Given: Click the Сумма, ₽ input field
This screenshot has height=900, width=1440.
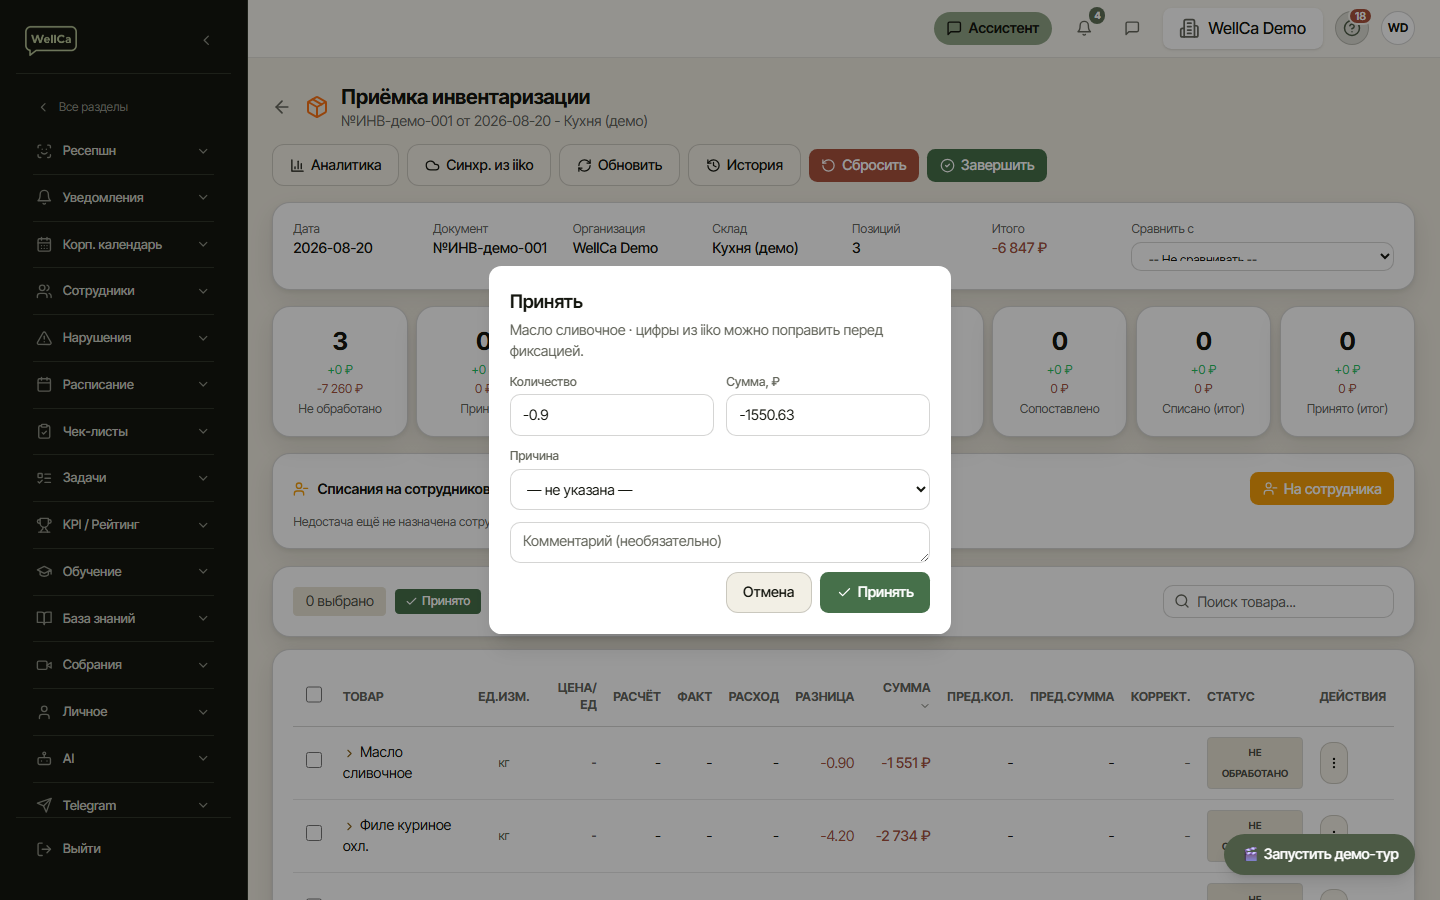Looking at the screenshot, I should (x=828, y=415).
